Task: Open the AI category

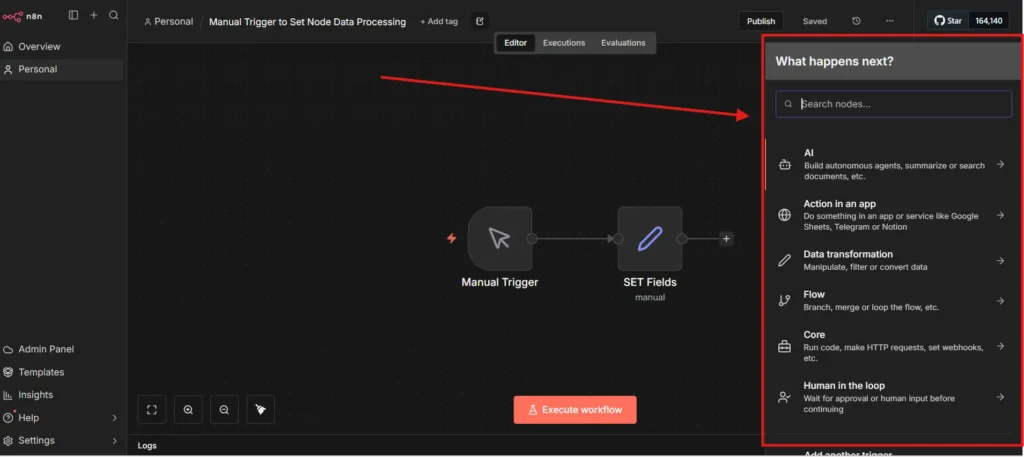Action: (x=893, y=165)
